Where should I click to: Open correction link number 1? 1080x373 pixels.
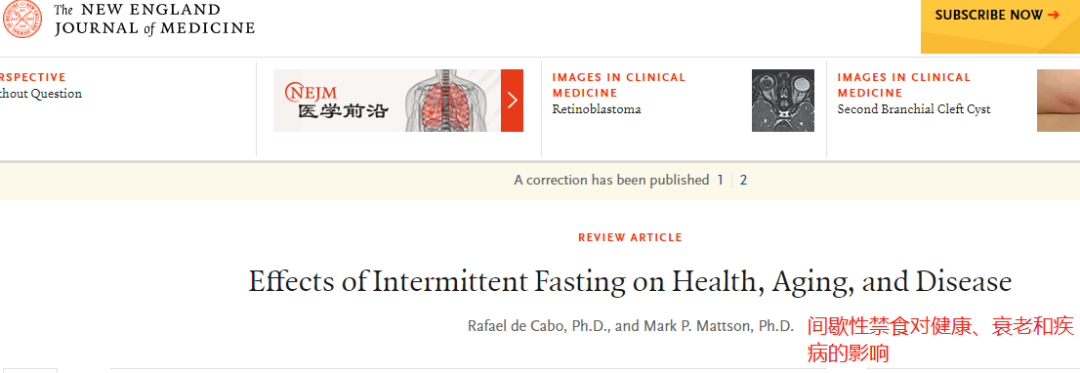720,180
